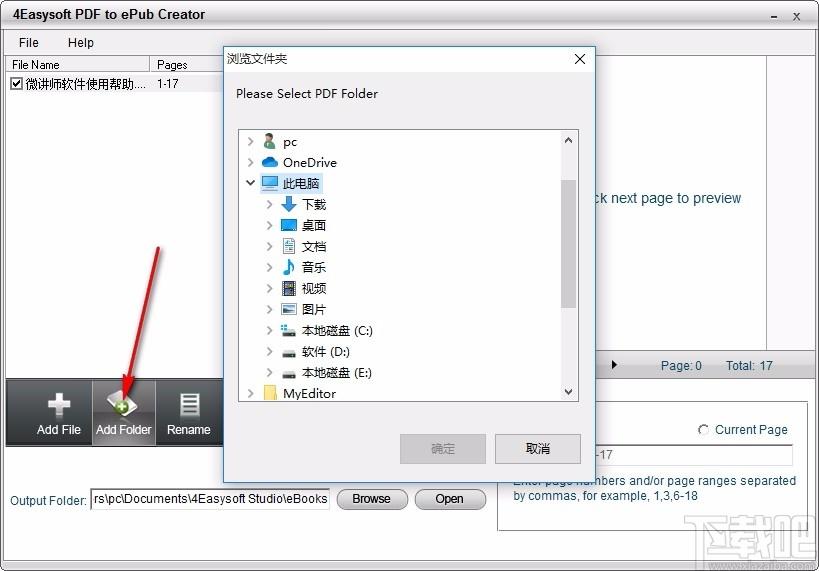
Task: Uncheck the 微讲师软件使用帮助 file checkbox
Action: pos(16,84)
